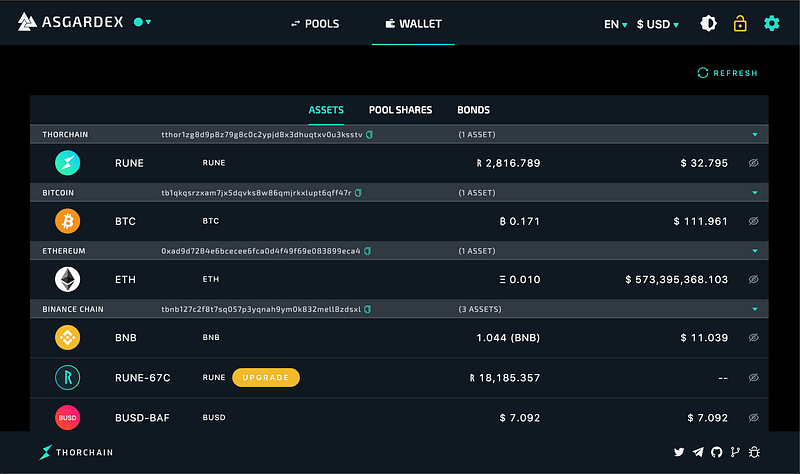Select the ETH asset row
The image size is (800, 474).
point(400,280)
